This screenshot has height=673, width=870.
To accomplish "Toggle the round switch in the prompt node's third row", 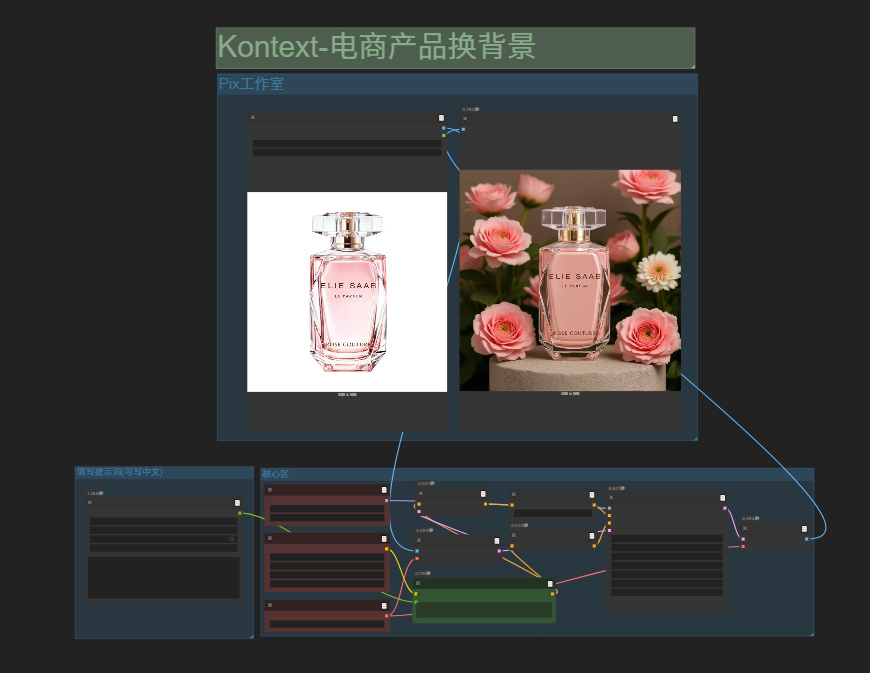I will pyautogui.click(x=232, y=539).
